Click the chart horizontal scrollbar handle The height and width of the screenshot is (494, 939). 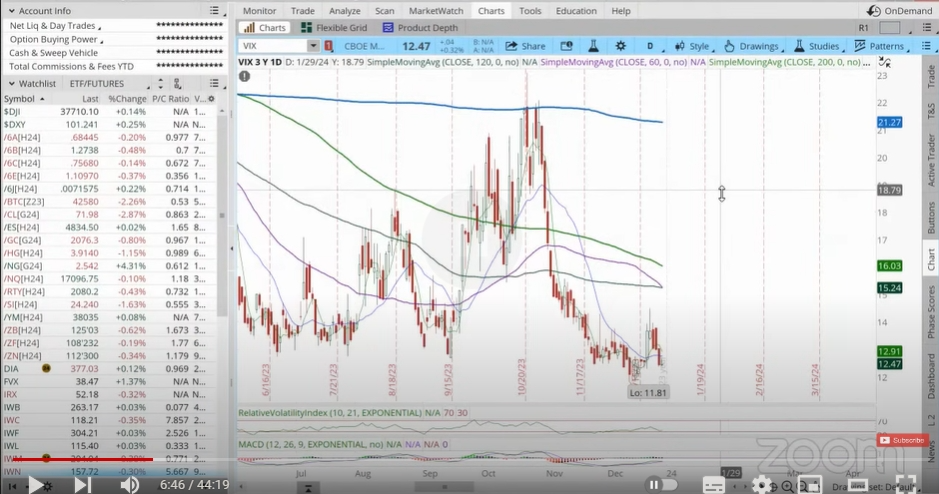pyautogui.click(x=444, y=487)
